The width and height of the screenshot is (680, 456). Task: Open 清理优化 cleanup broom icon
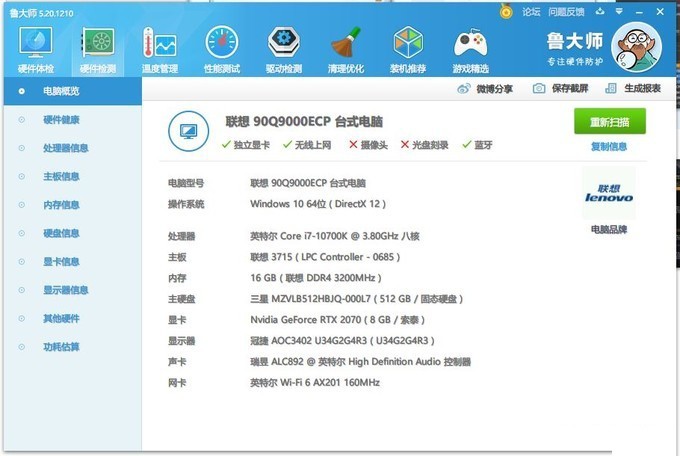pos(346,49)
